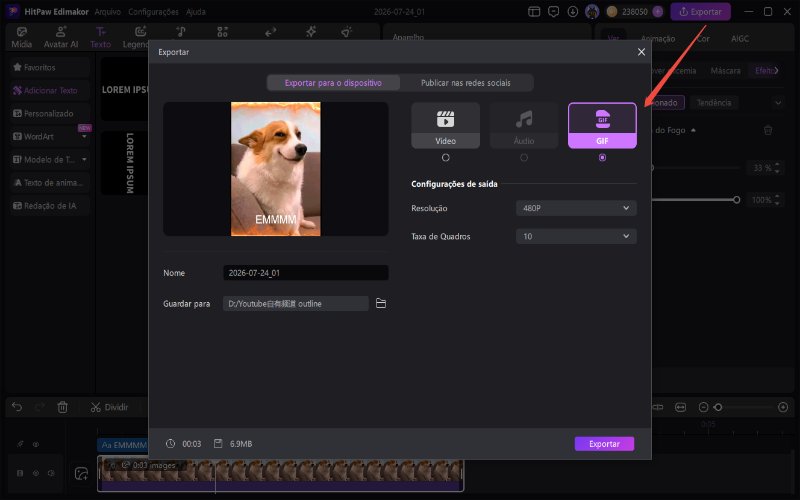Viewport: 800px width, 500px height.
Task: Toggle eye visibility of text track
Action: pos(36,444)
